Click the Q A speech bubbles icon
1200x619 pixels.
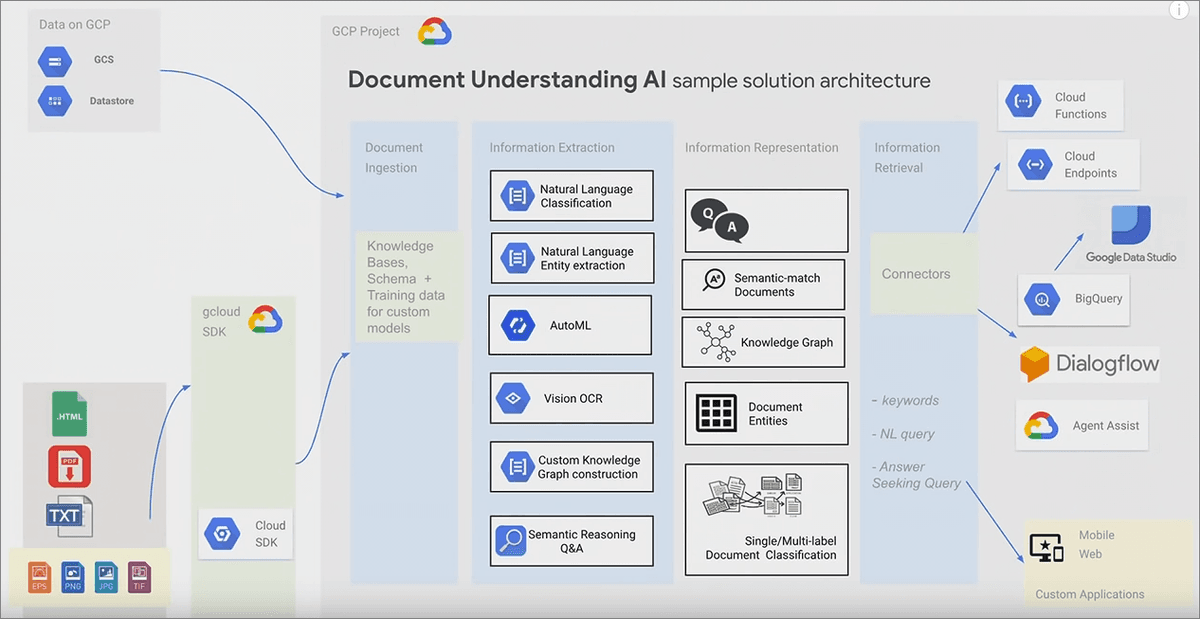point(720,220)
